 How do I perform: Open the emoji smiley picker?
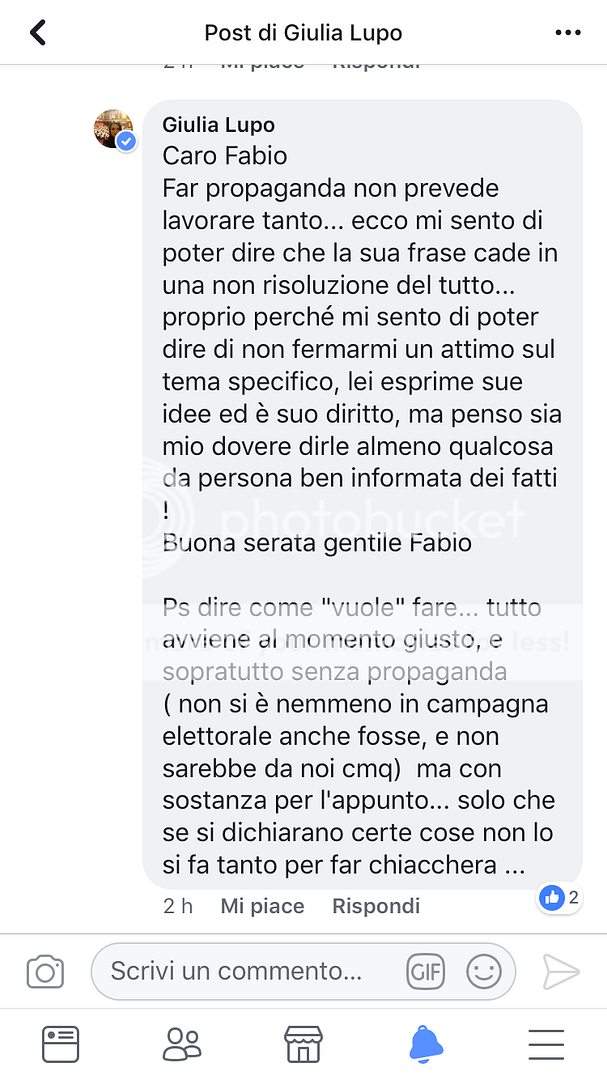pyautogui.click(x=484, y=972)
